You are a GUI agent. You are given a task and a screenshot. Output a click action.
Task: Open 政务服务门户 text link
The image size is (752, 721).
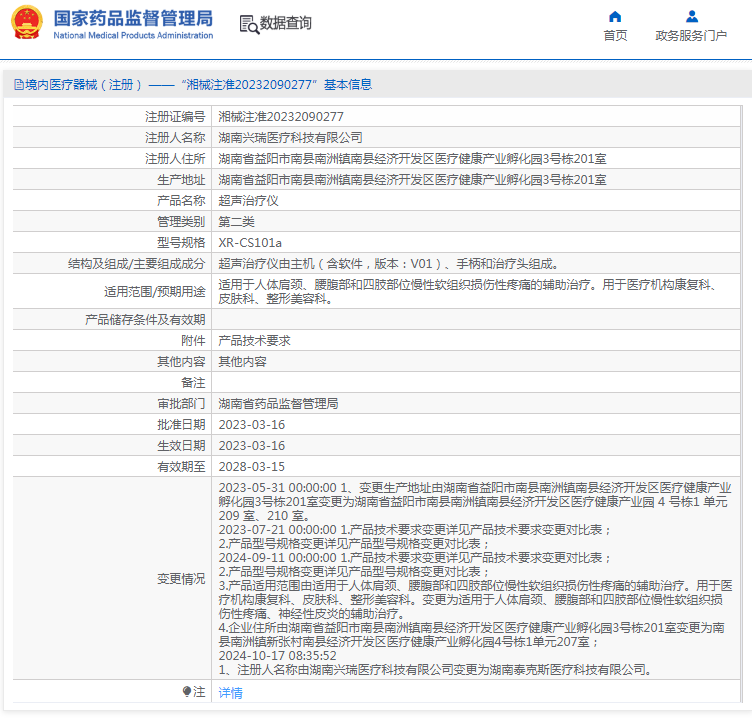(x=691, y=35)
